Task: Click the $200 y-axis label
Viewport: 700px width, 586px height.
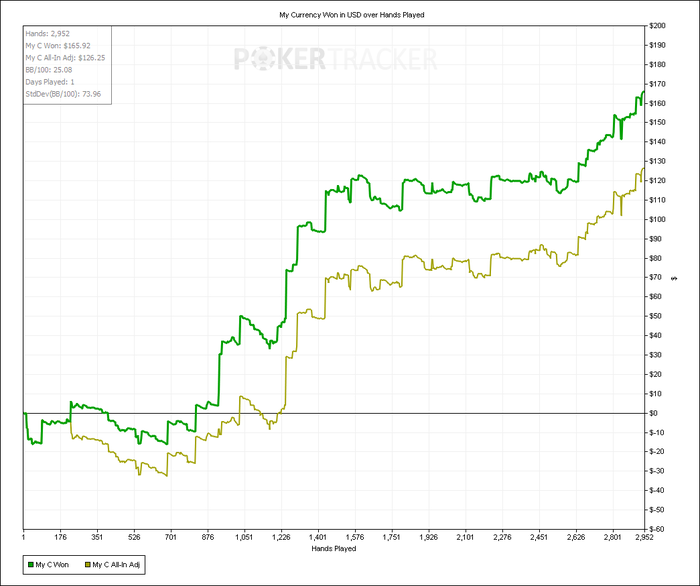Action: 657,26
